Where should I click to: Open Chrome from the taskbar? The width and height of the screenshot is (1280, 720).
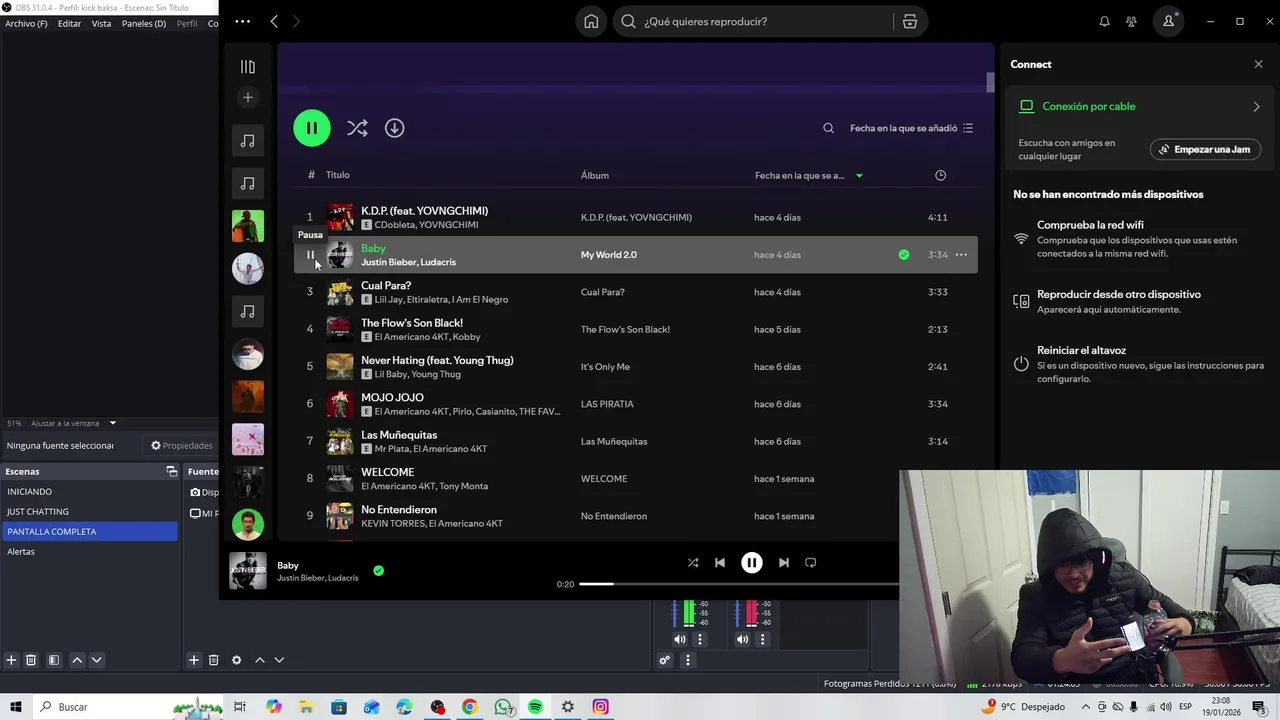click(x=469, y=707)
